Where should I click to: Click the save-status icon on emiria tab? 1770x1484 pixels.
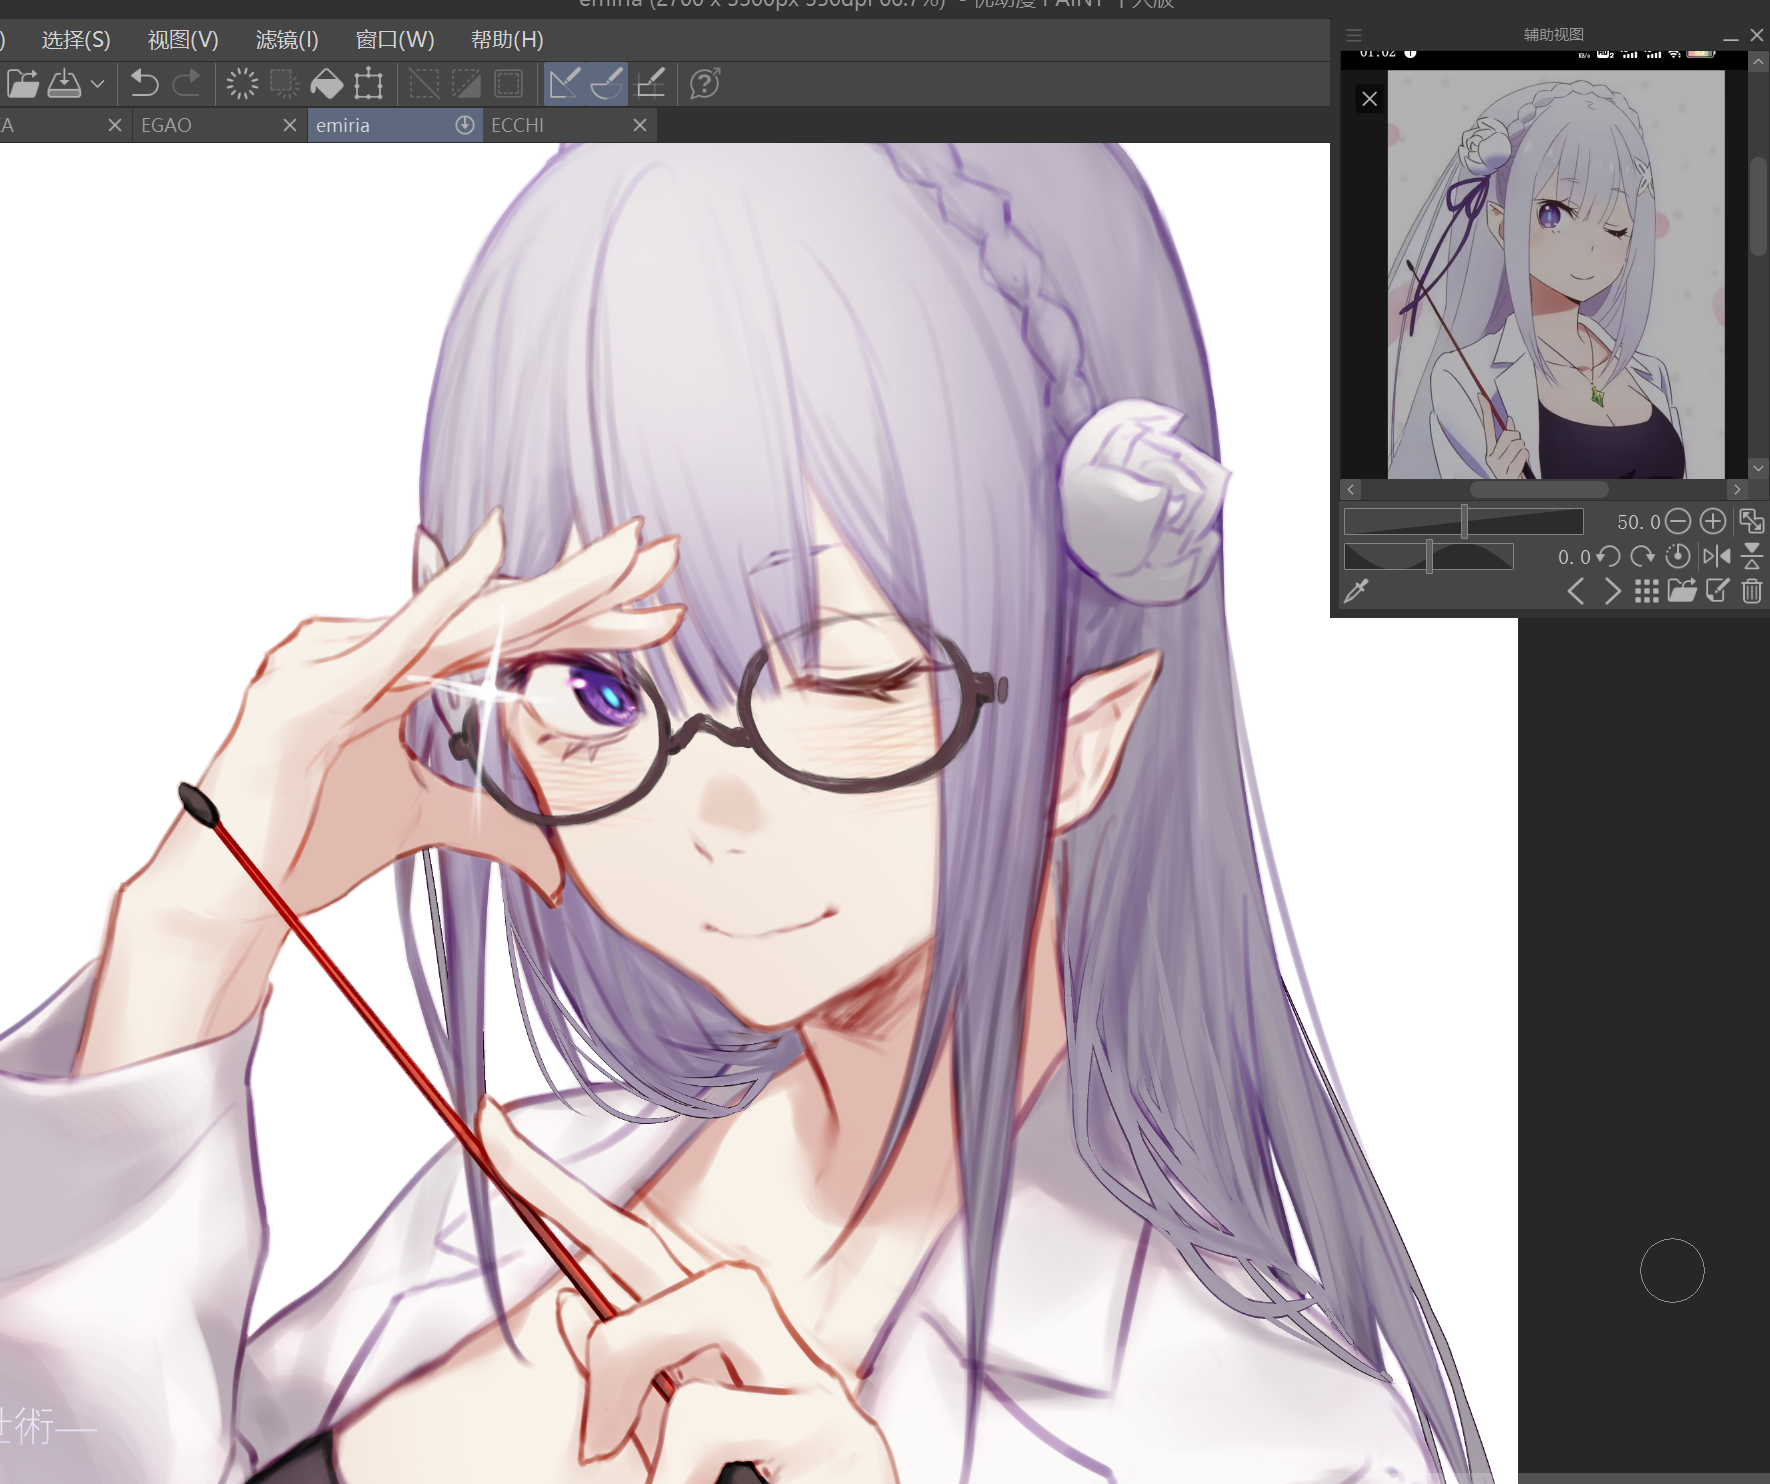[x=465, y=125]
